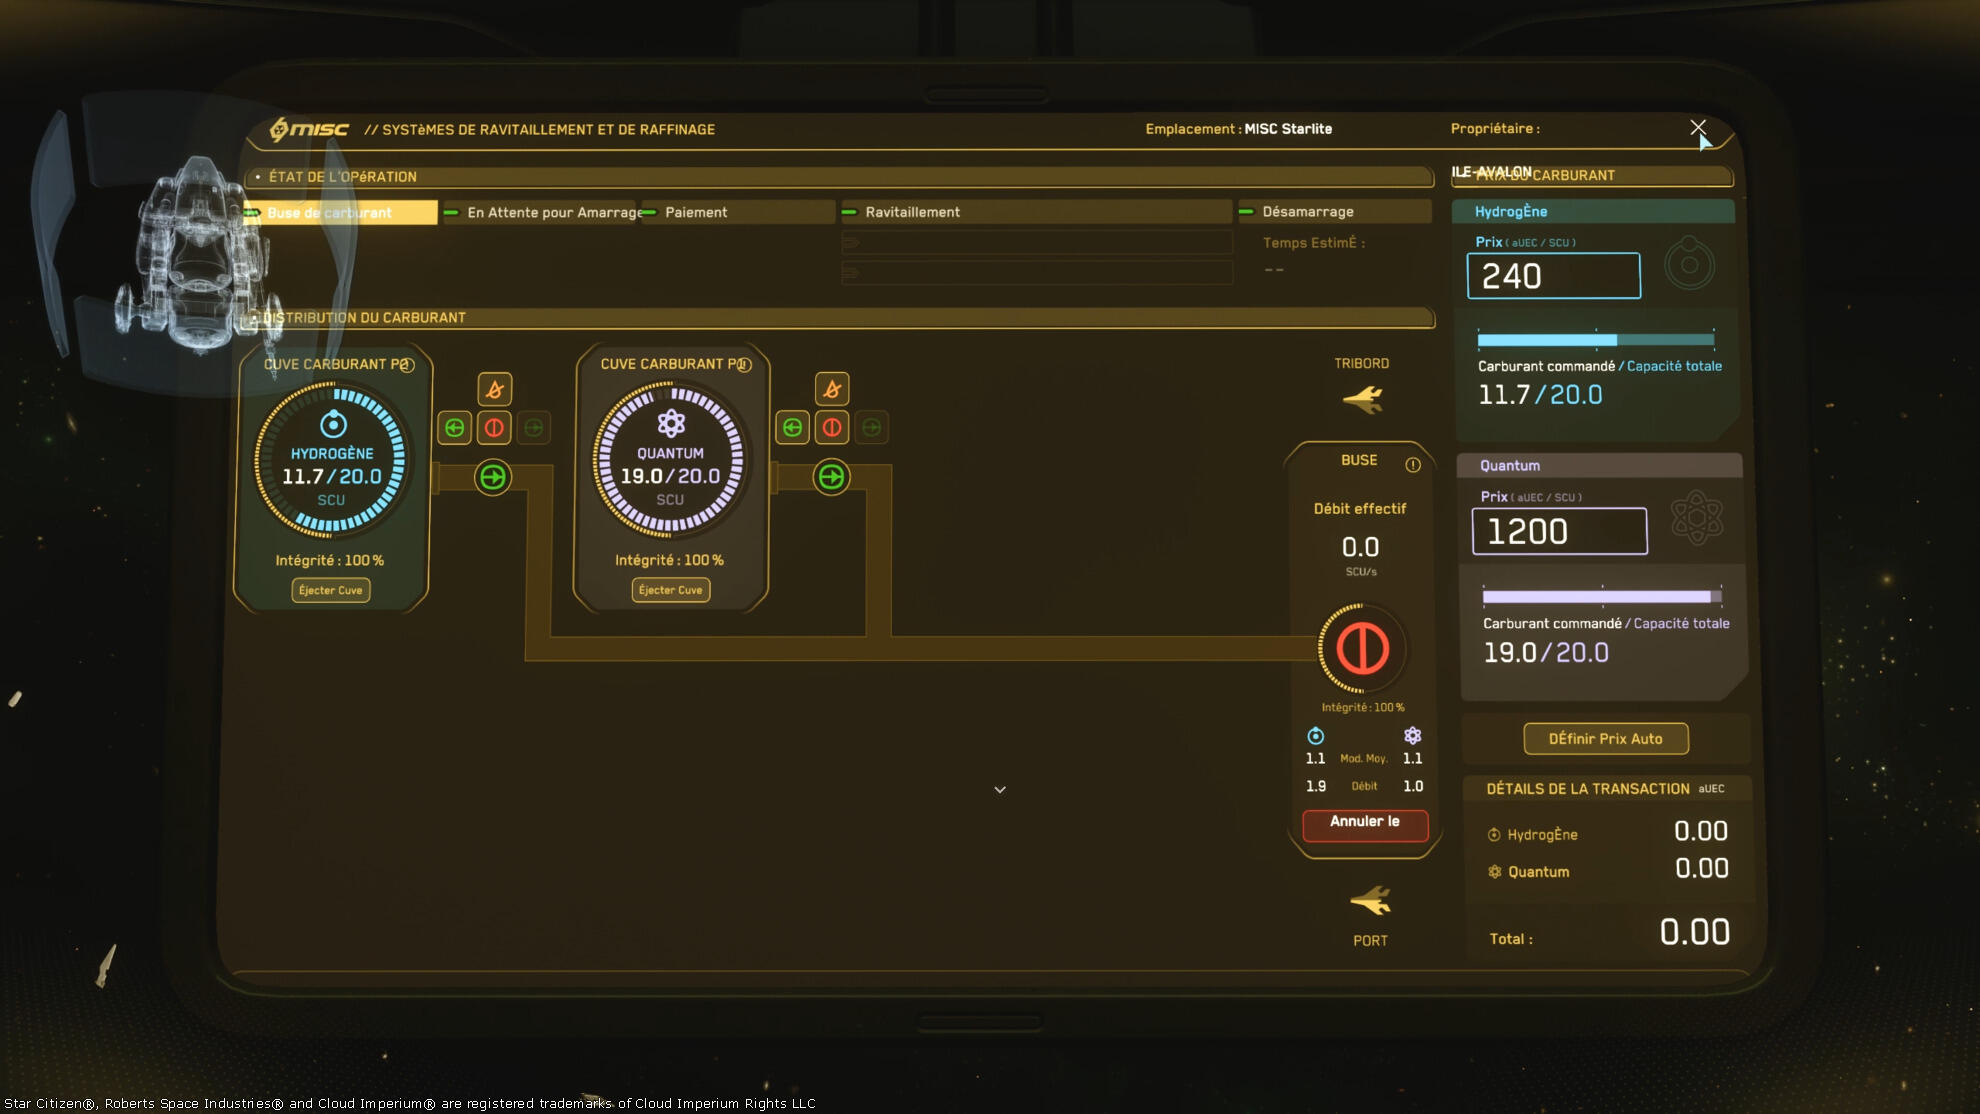The width and height of the screenshot is (1980, 1114).
Task: Click the blue ring gauge of the hydrogen tank
Action: 331,461
